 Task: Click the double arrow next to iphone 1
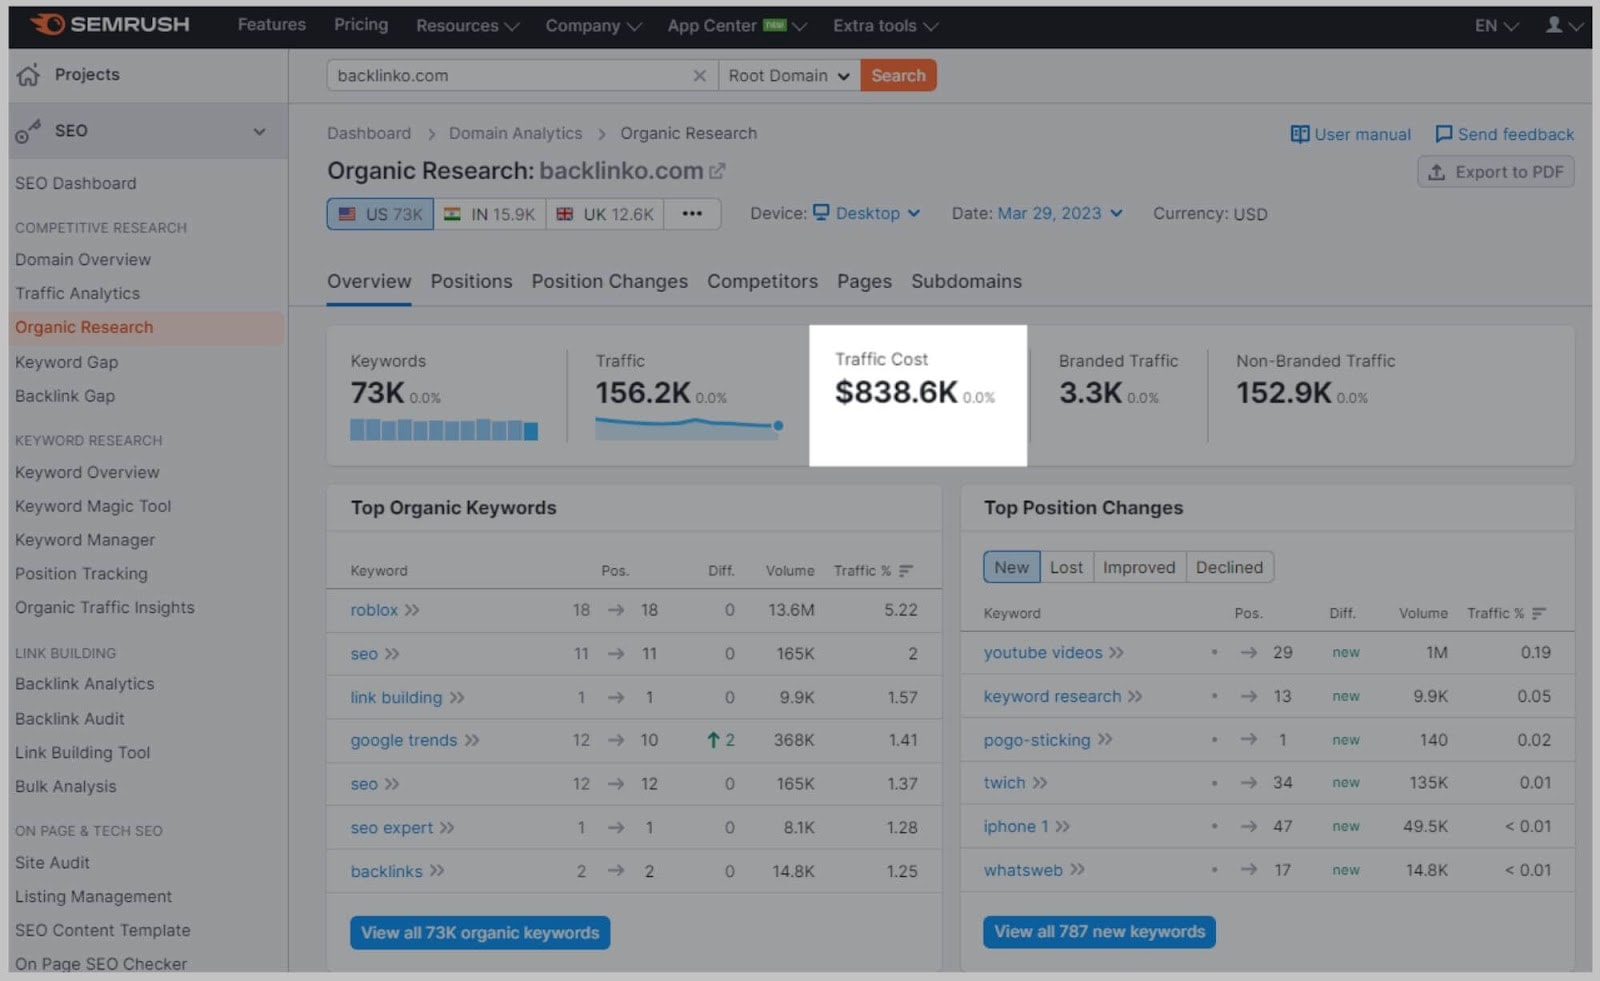(1062, 827)
